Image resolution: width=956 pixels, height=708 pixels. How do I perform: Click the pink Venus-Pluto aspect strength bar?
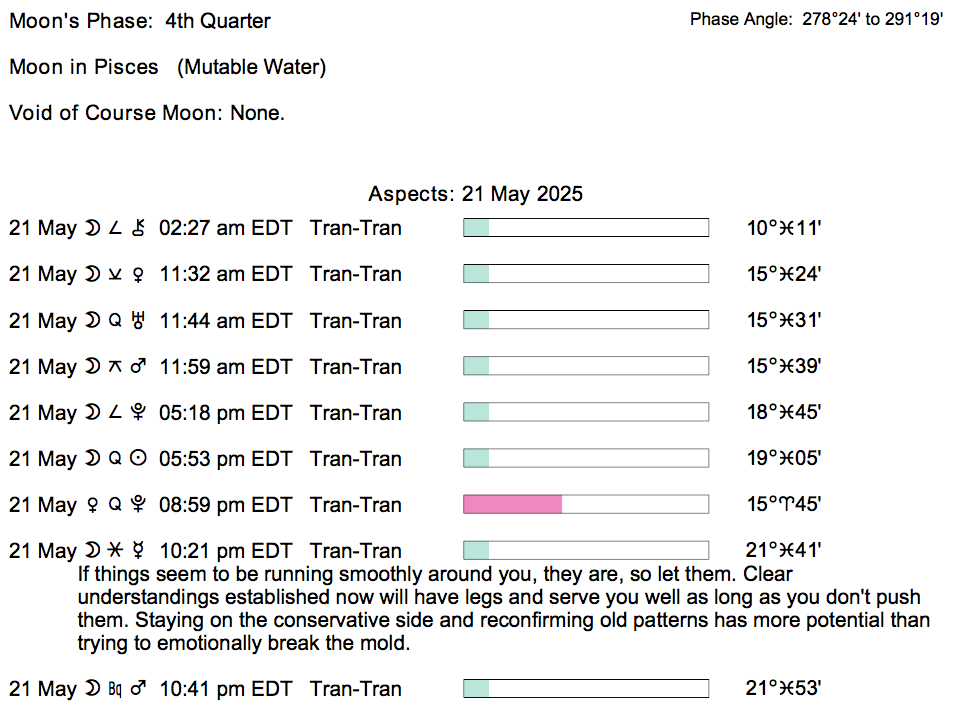[512, 505]
